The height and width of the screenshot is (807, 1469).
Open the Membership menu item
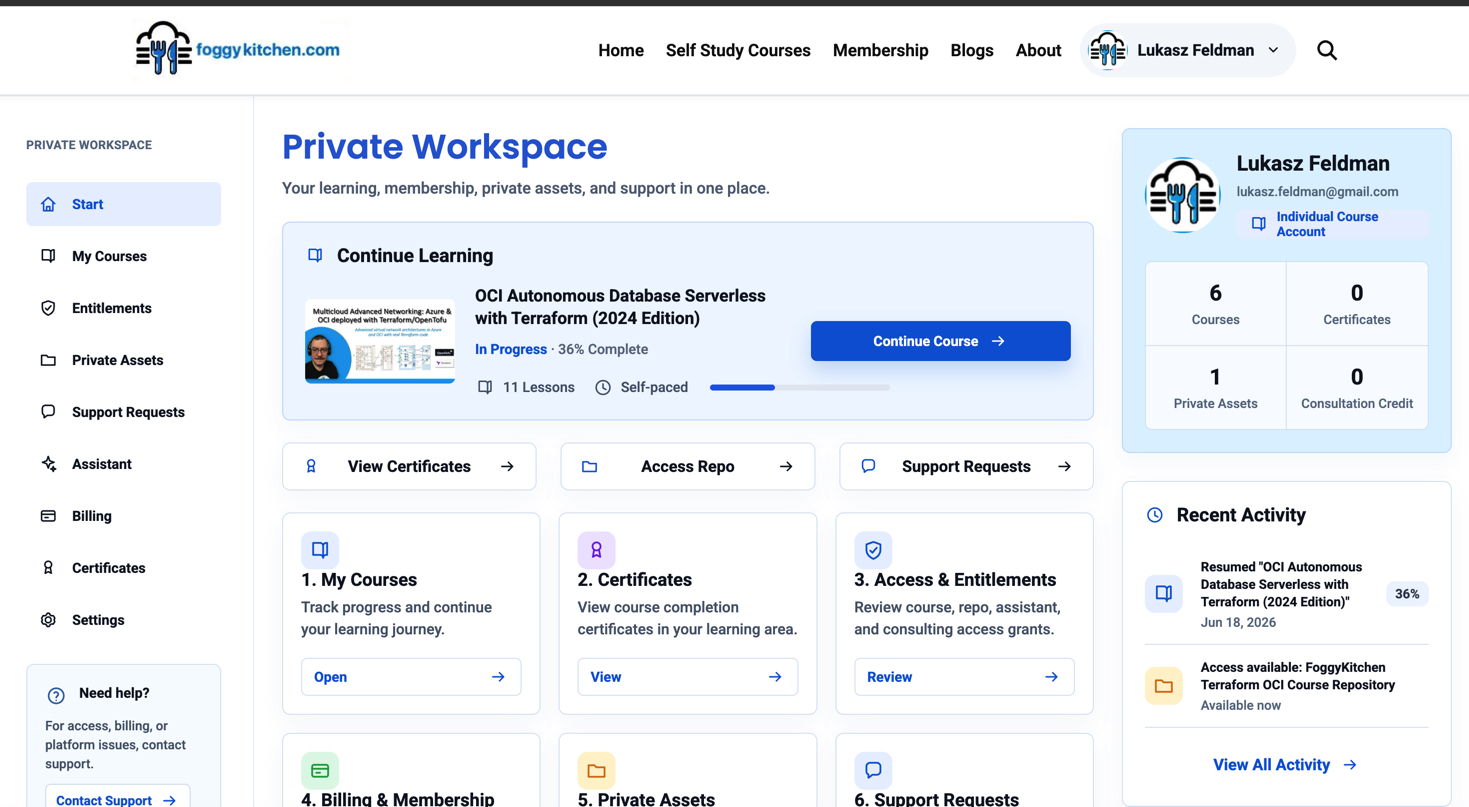880,50
